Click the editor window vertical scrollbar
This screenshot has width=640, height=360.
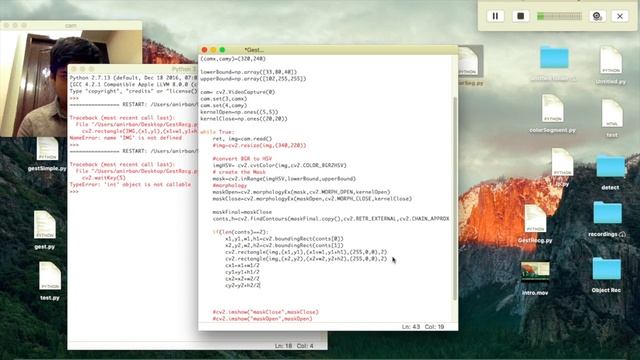(x=455, y=198)
